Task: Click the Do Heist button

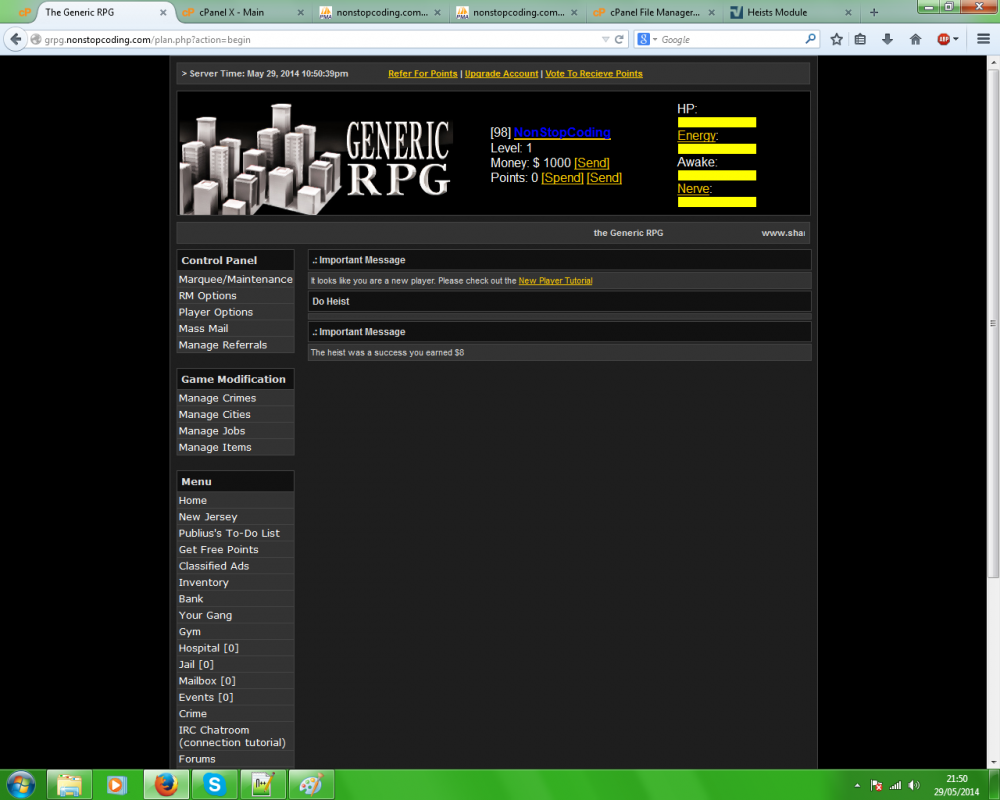Action: pyautogui.click(x=330, y=301)
